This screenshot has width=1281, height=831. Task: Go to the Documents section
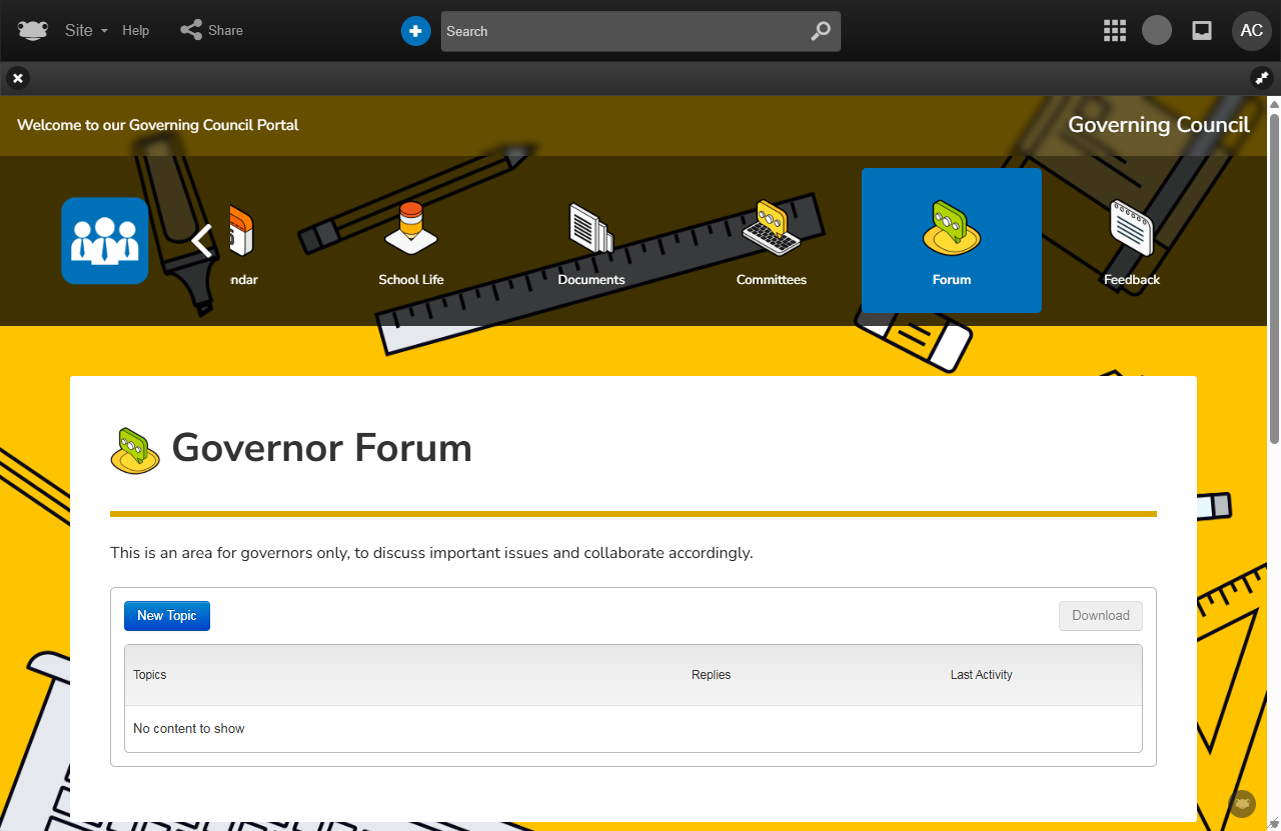click(591, 241)
